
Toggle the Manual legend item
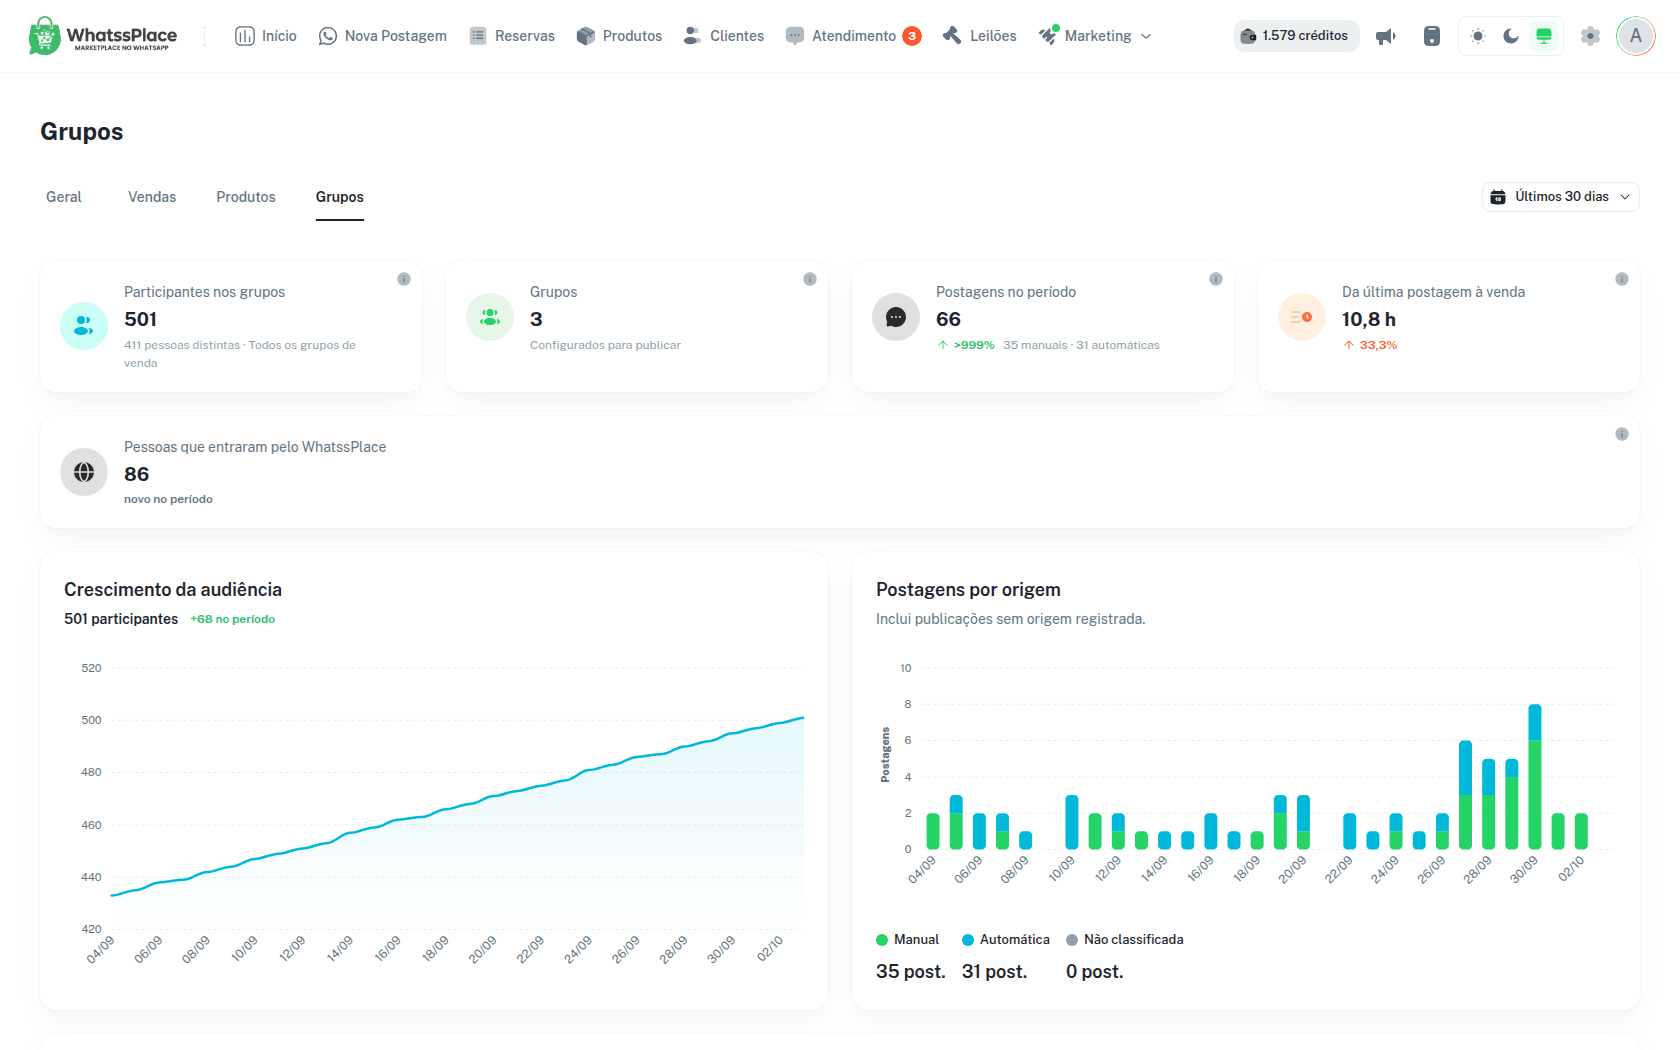coord(908,940)
